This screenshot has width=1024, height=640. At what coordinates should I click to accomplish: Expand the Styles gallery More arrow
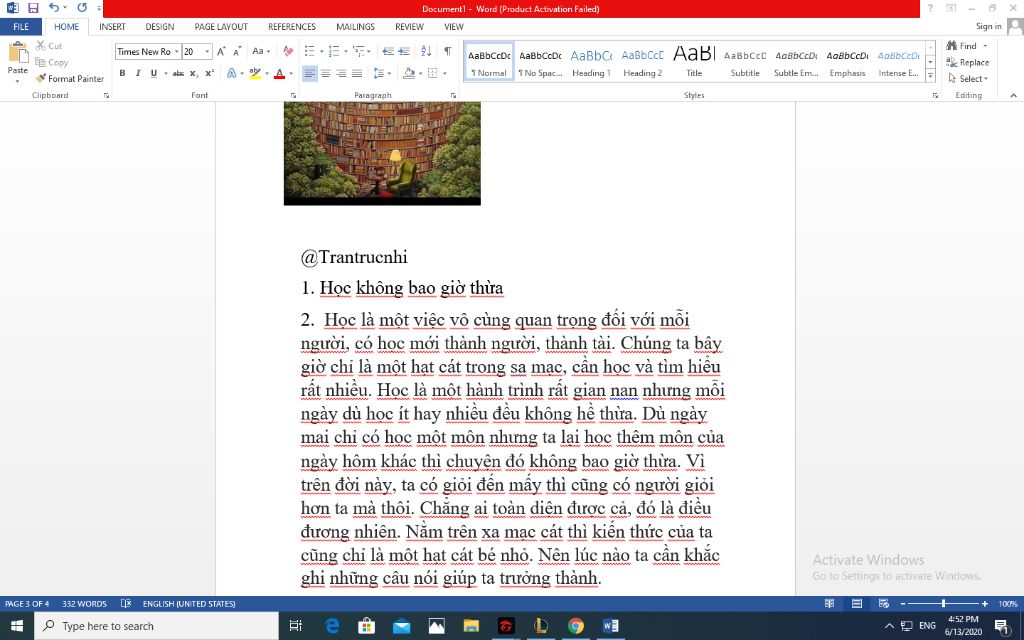(931, 76)
